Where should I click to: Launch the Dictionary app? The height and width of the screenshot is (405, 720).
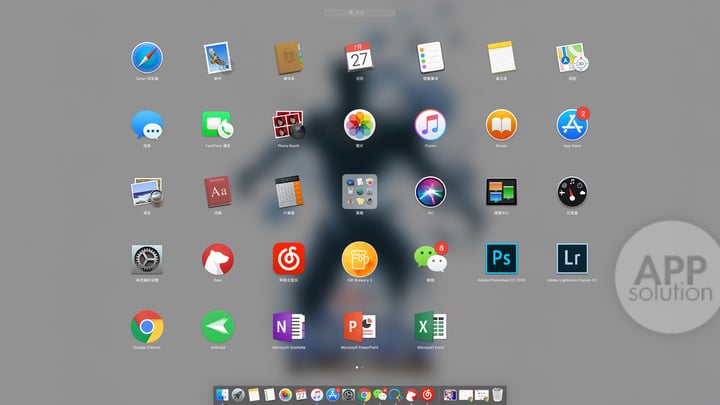[x=218, y=192]
